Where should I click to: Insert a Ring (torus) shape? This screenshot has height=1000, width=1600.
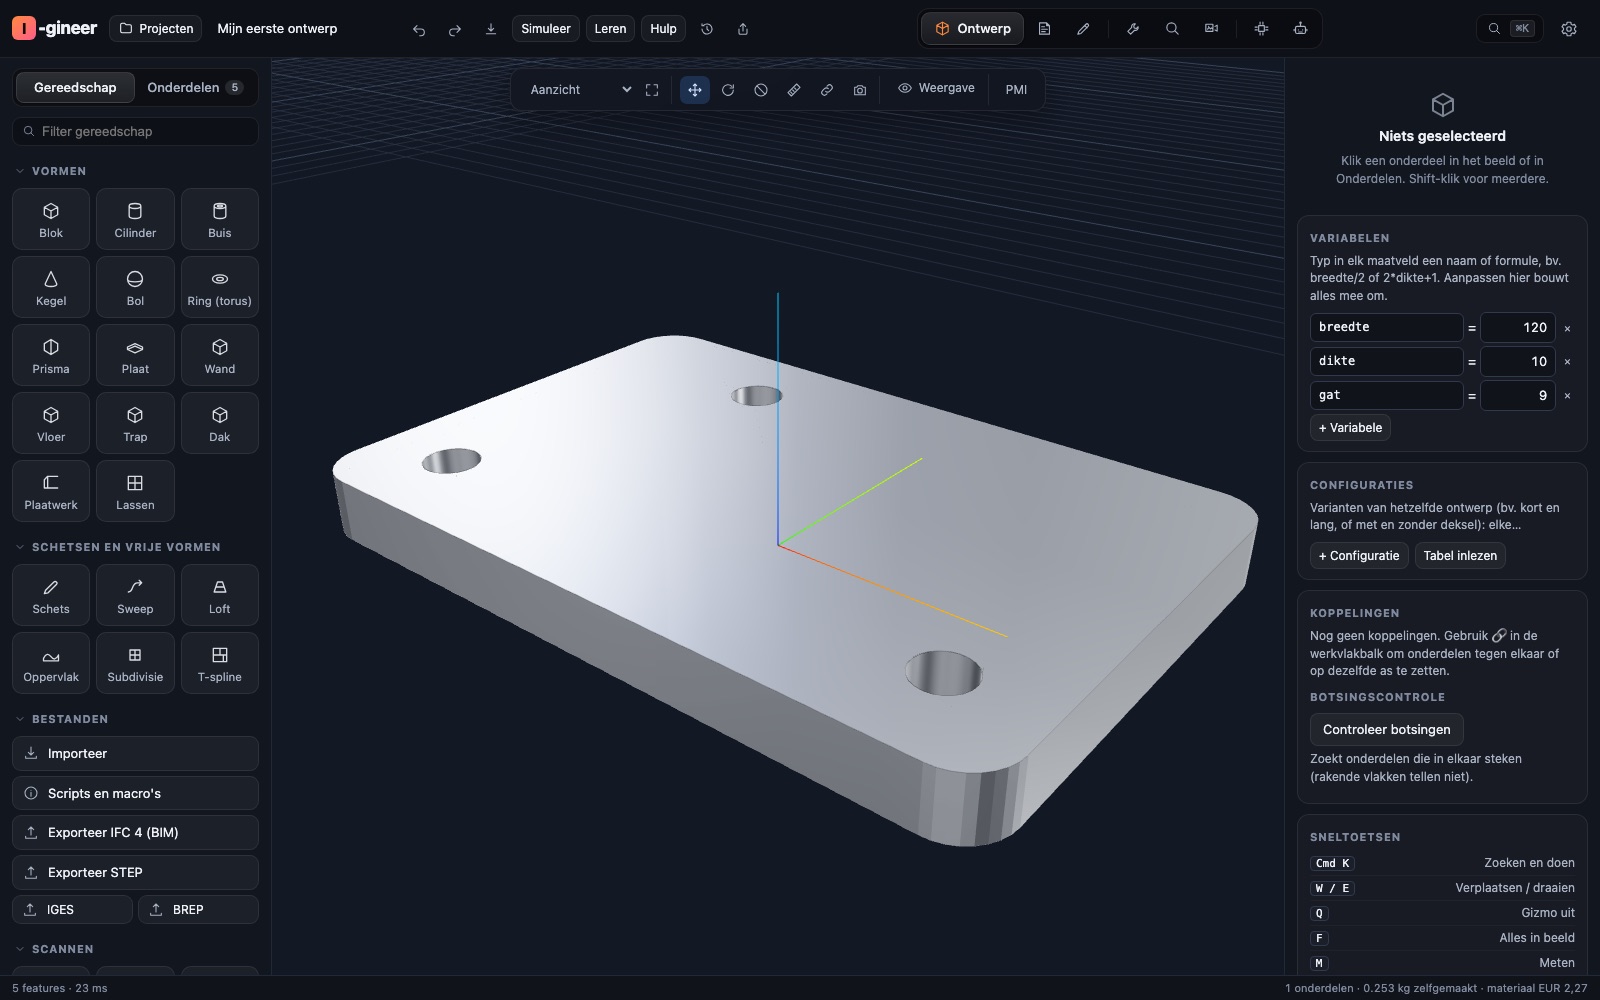pos(219,287)
